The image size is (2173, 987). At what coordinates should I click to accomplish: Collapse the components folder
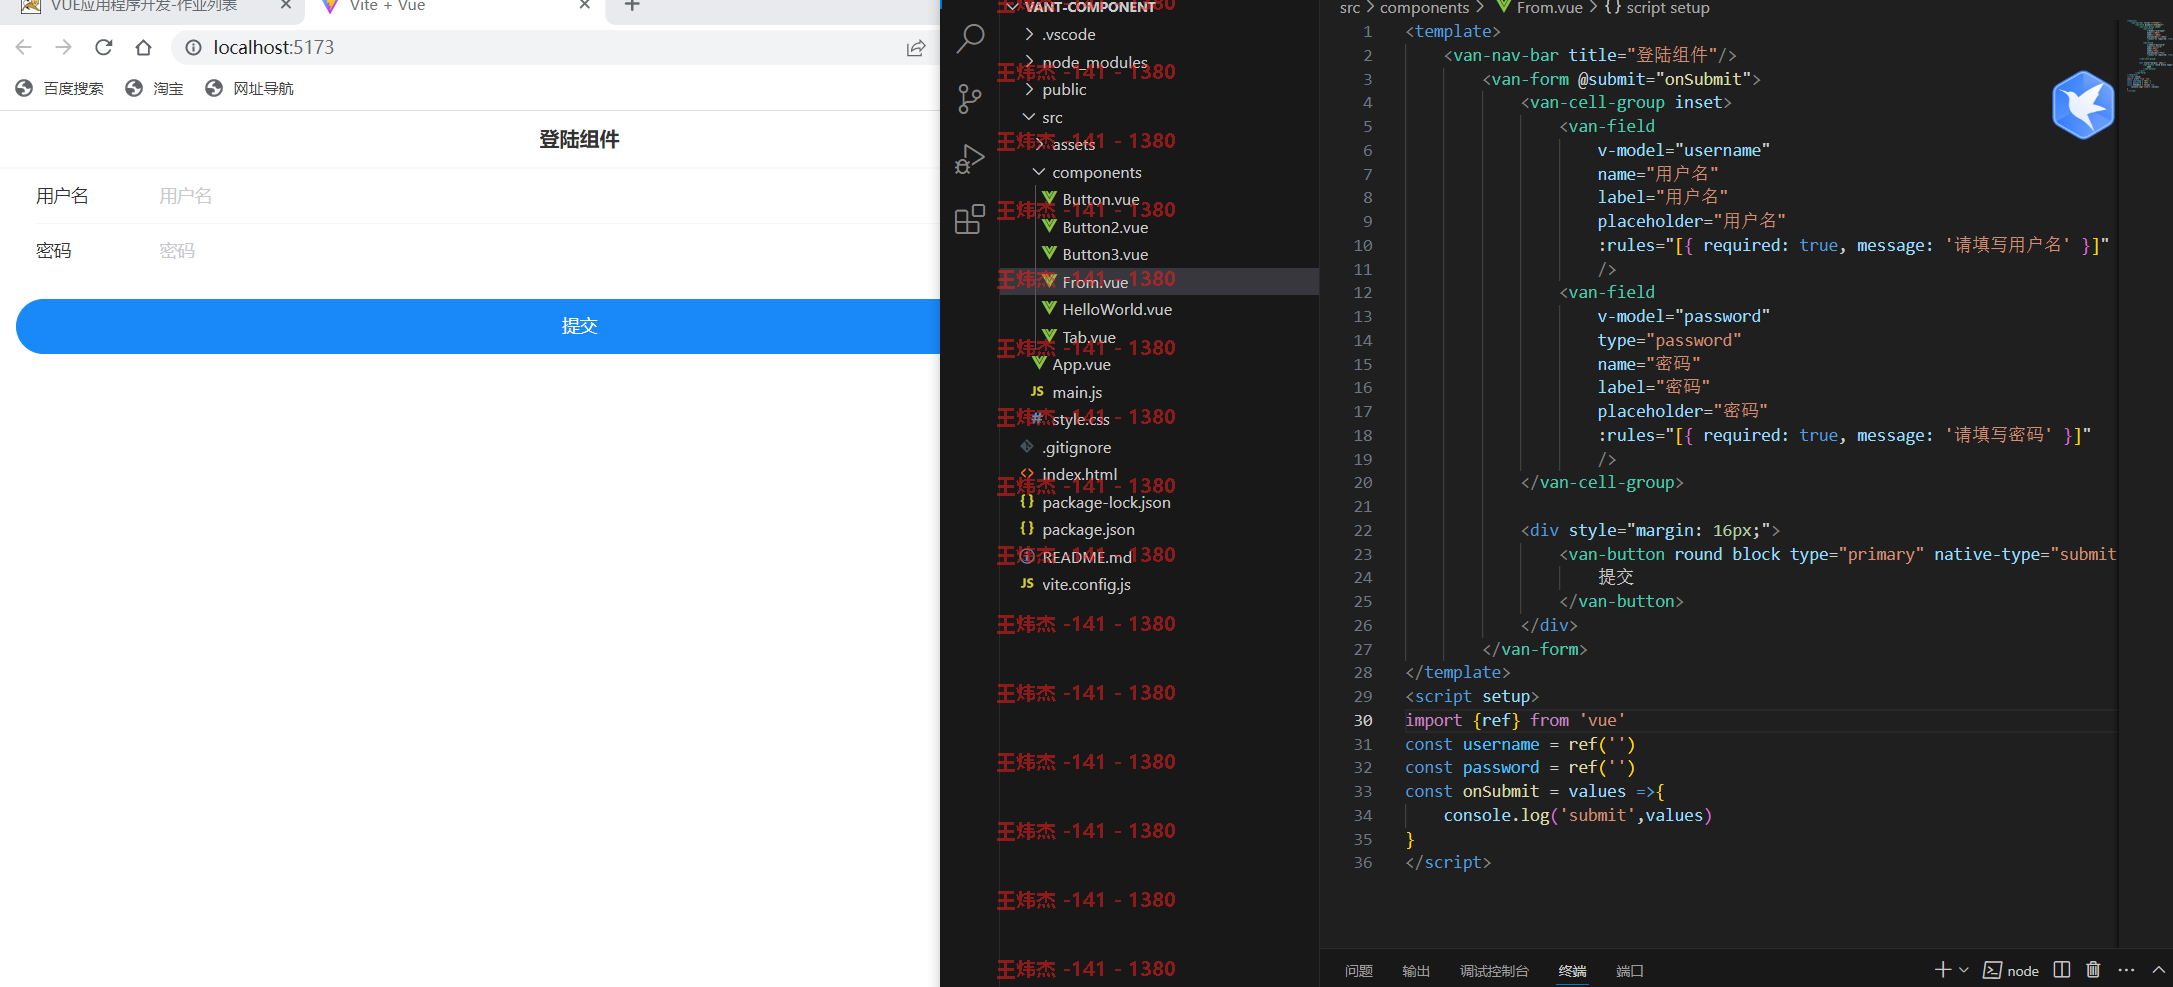click(x=1097, y=173)
